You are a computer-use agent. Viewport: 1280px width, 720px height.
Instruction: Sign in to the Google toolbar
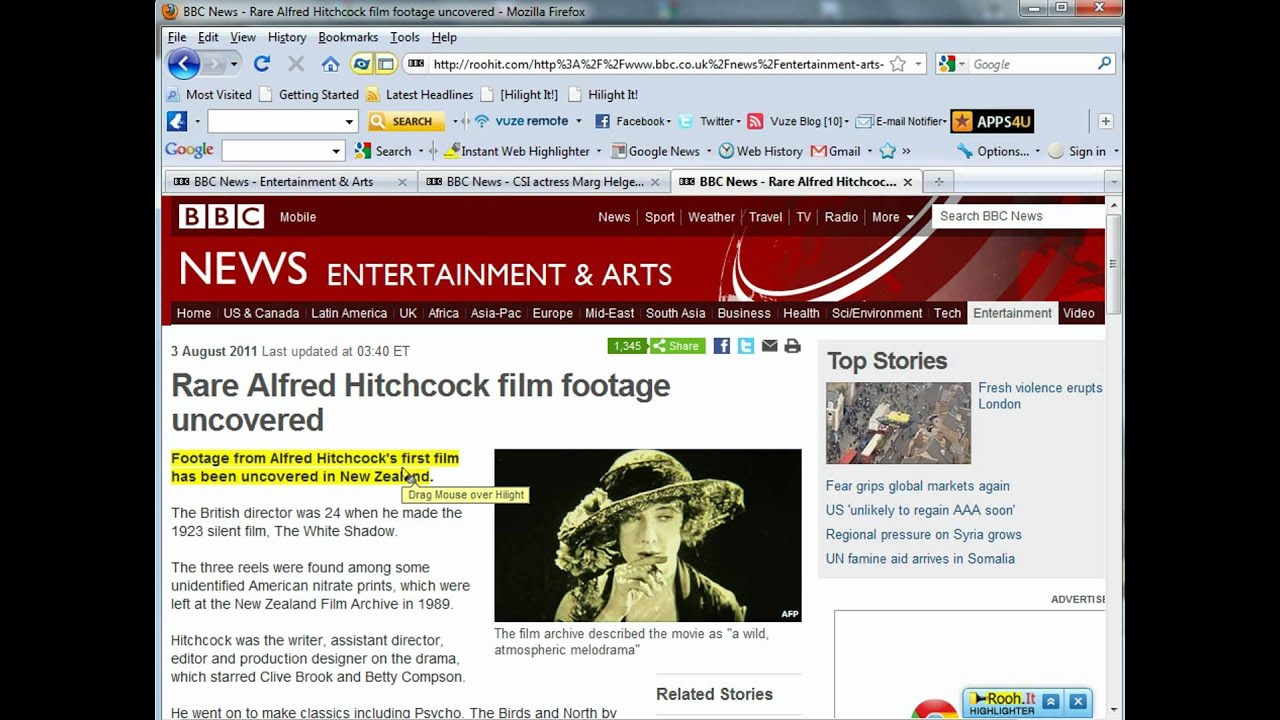(1077, 151)
